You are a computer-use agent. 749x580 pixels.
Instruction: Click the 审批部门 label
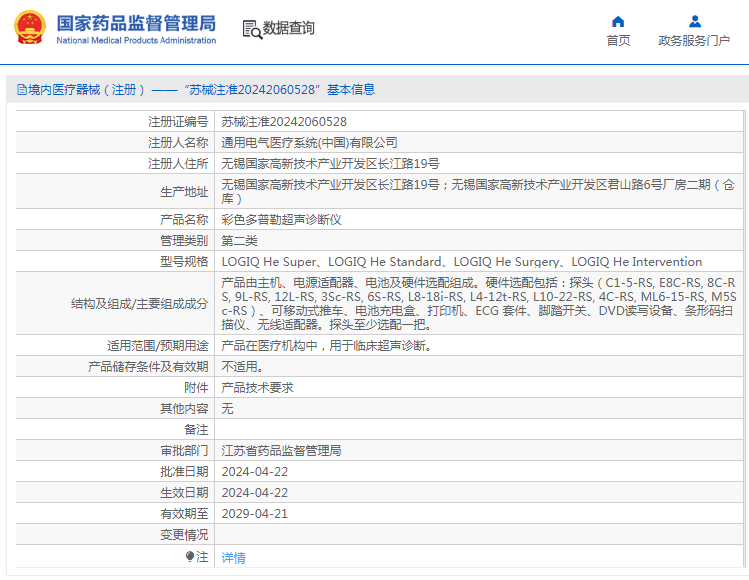(x=184, y=451)
